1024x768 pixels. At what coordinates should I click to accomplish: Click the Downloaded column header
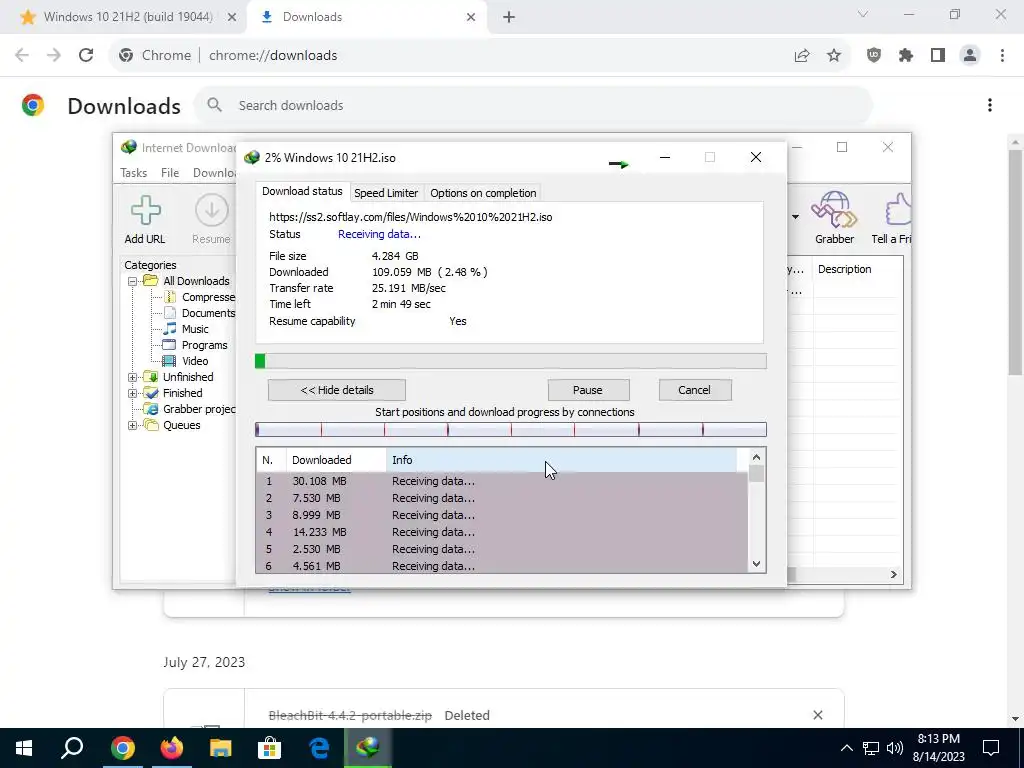(336, 460)
